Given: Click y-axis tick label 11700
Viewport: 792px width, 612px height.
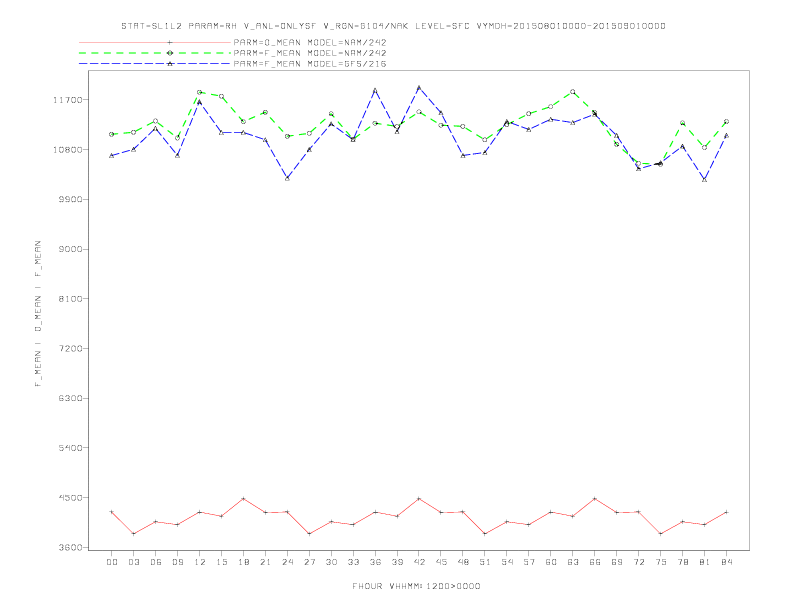Looking at the screenshot, I should pos(67,100).
